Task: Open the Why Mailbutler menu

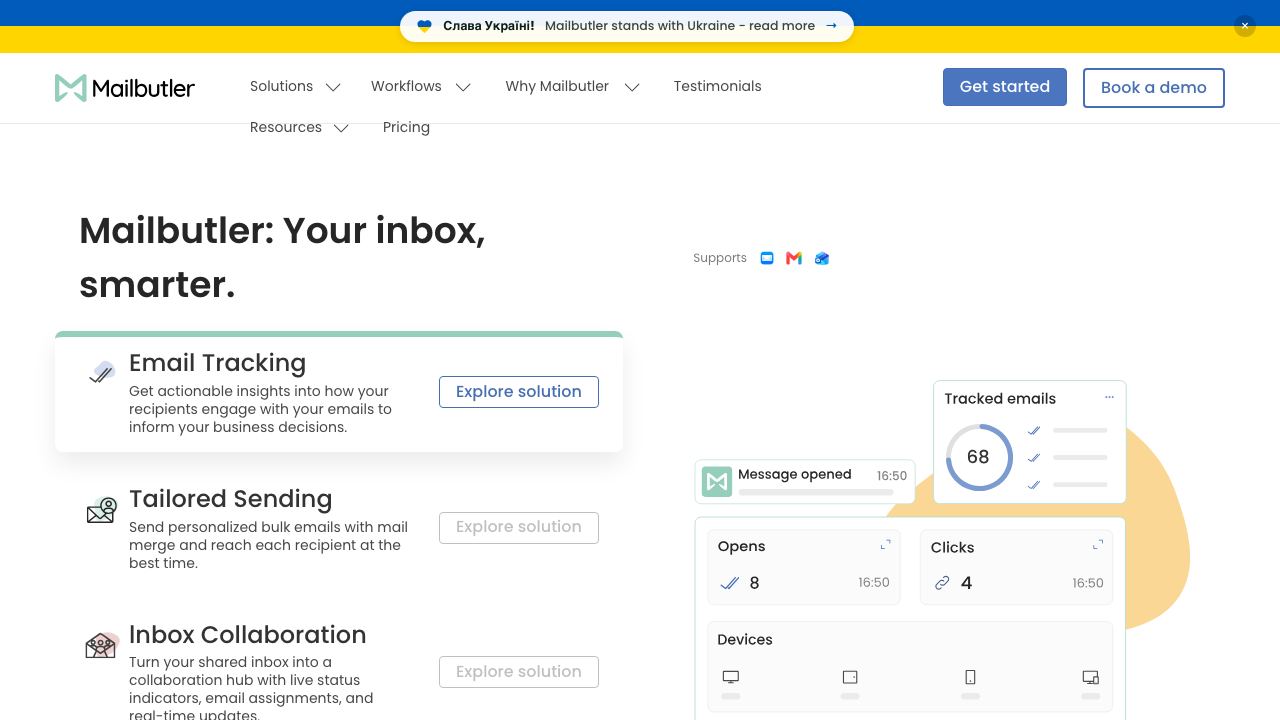Action: pyautogui.click(x=557, y=86)
